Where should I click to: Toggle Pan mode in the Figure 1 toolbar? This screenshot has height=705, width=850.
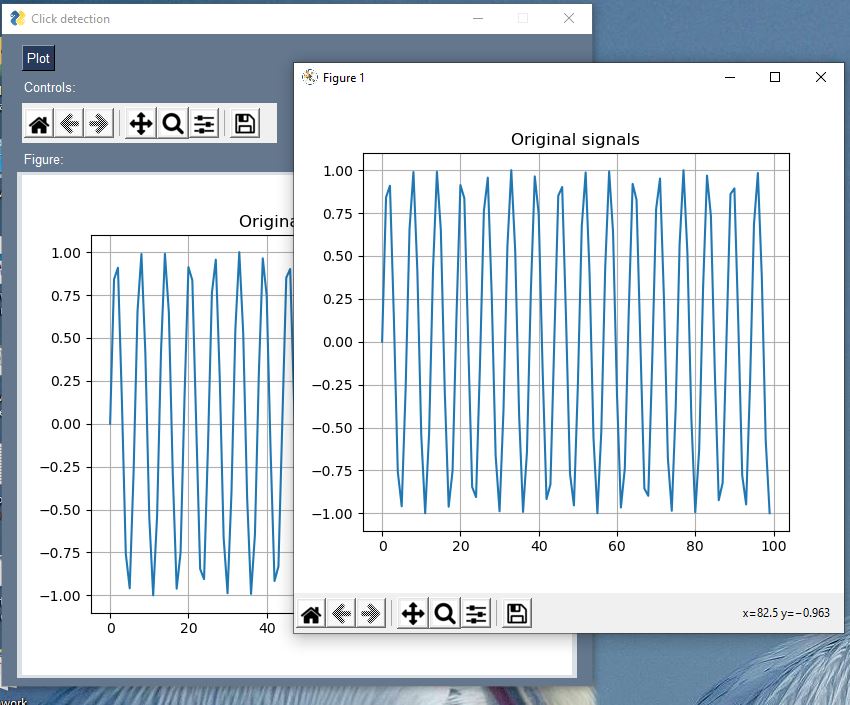coord(411,613)
